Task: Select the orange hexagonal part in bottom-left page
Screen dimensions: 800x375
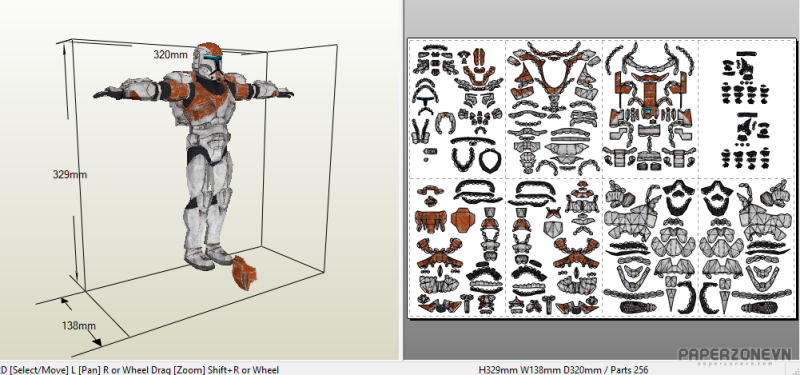Action: 464,220
